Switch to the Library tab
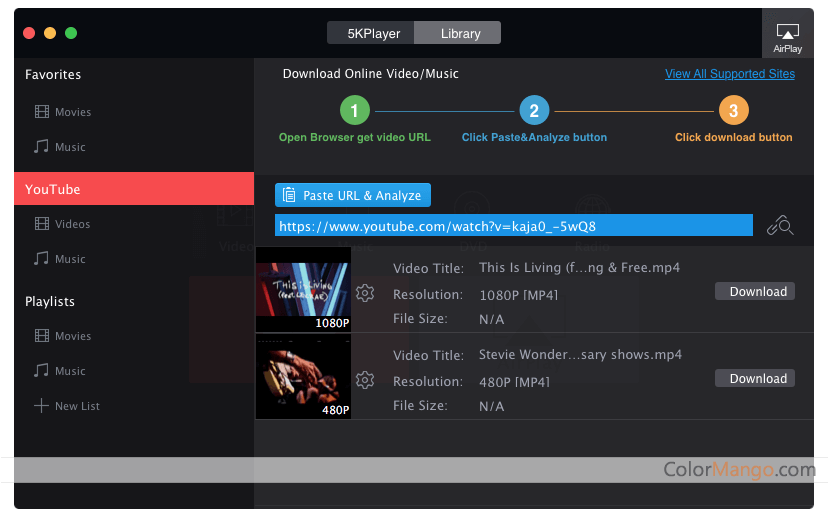This screenshot has width=828, height=529. (458, 33)
